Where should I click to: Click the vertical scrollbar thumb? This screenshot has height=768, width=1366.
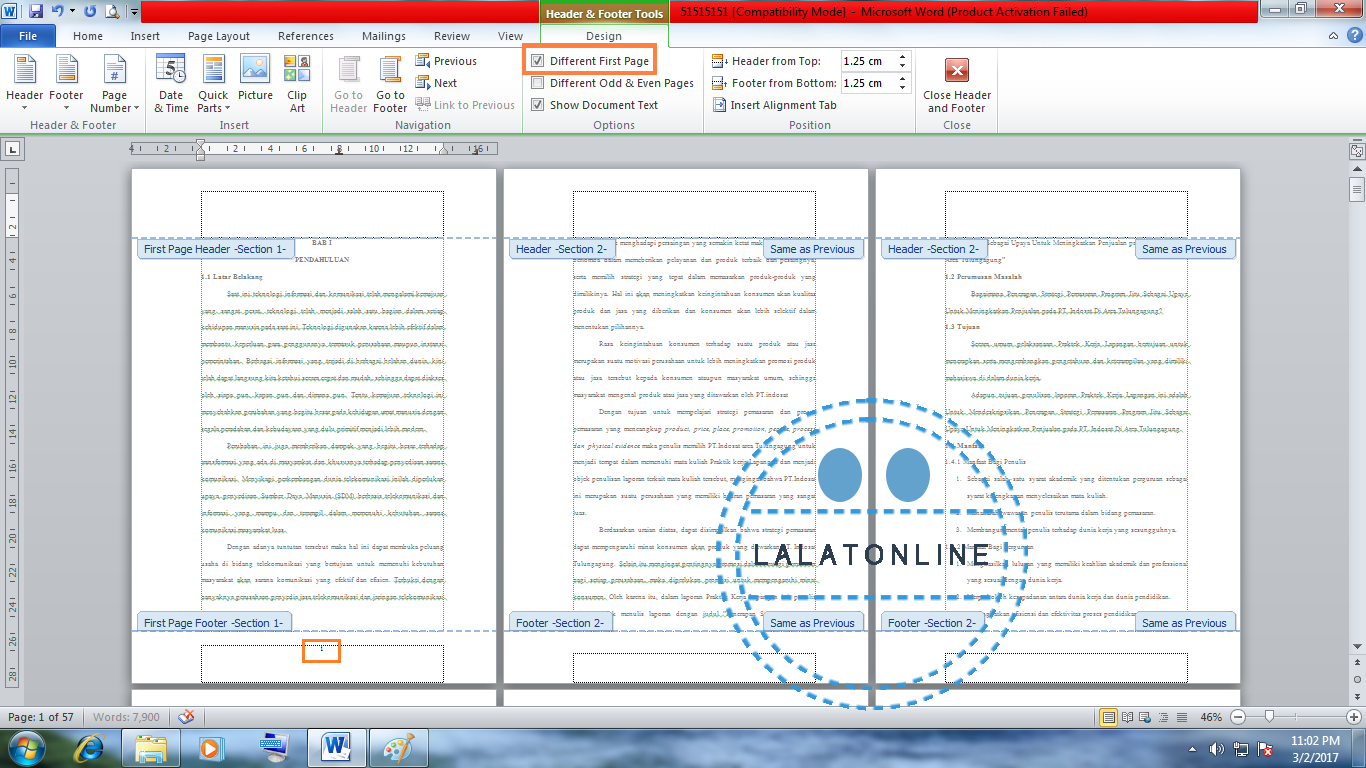click(x=1357, y=189)
